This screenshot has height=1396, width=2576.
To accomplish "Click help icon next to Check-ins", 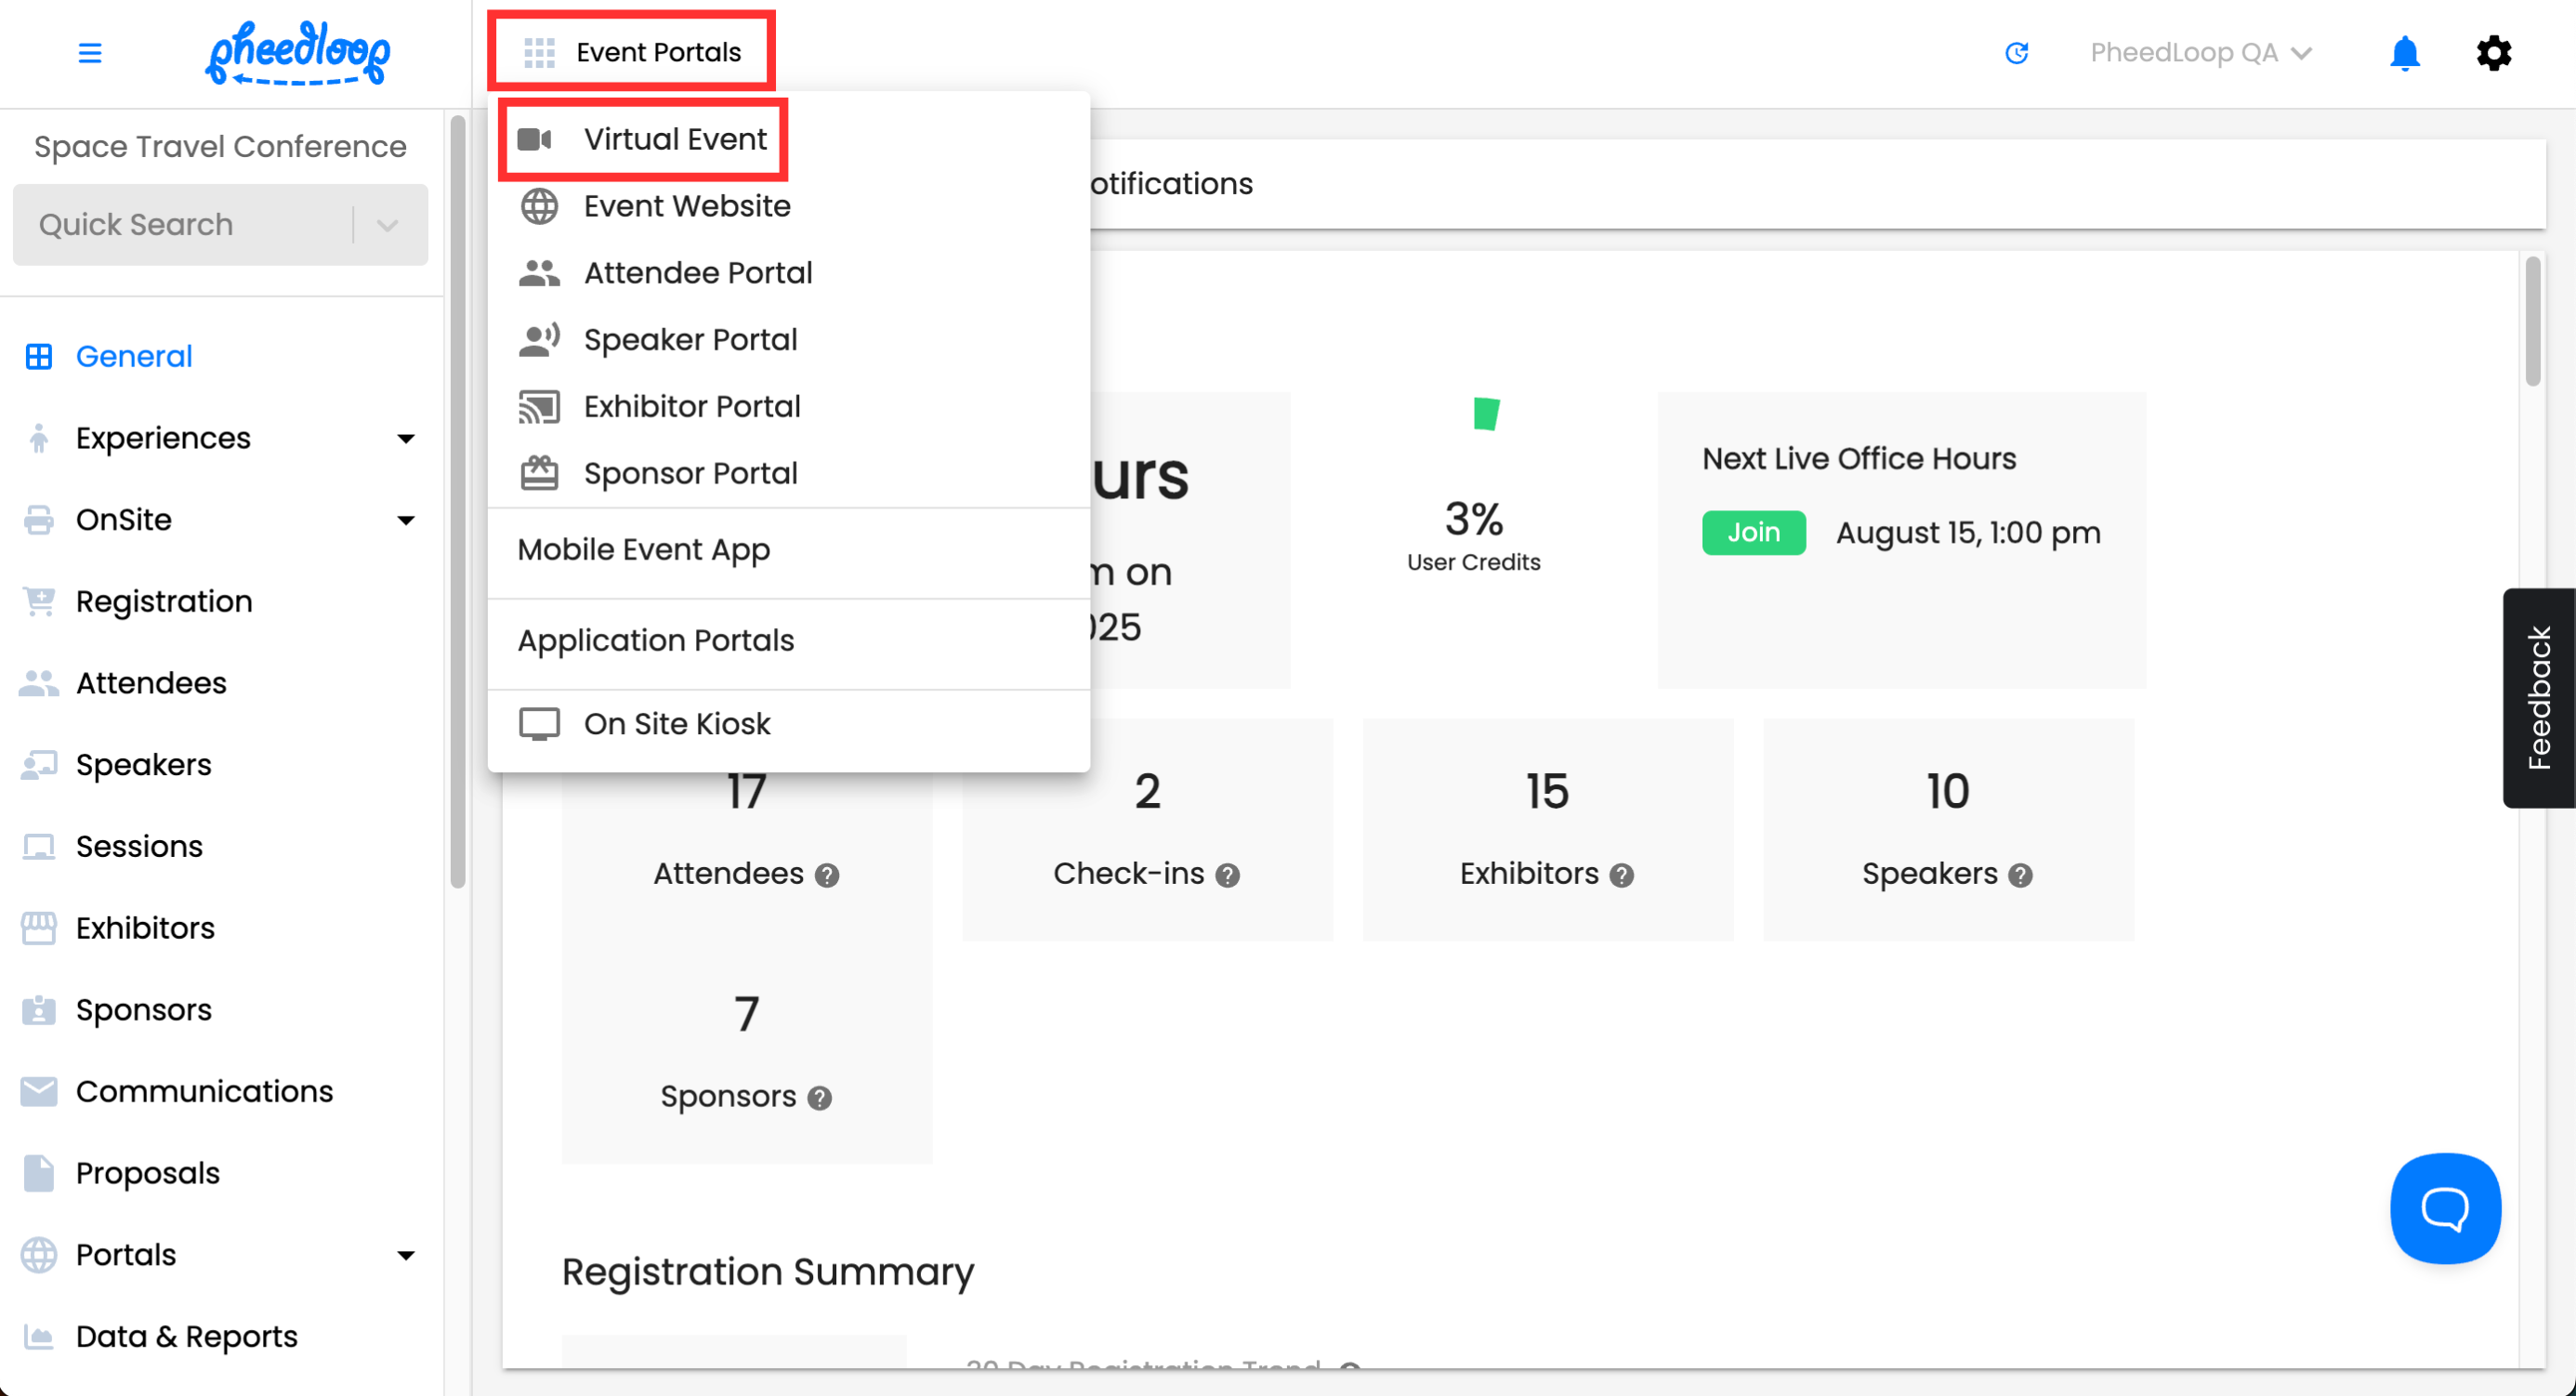I will (x=1227, y=875).
